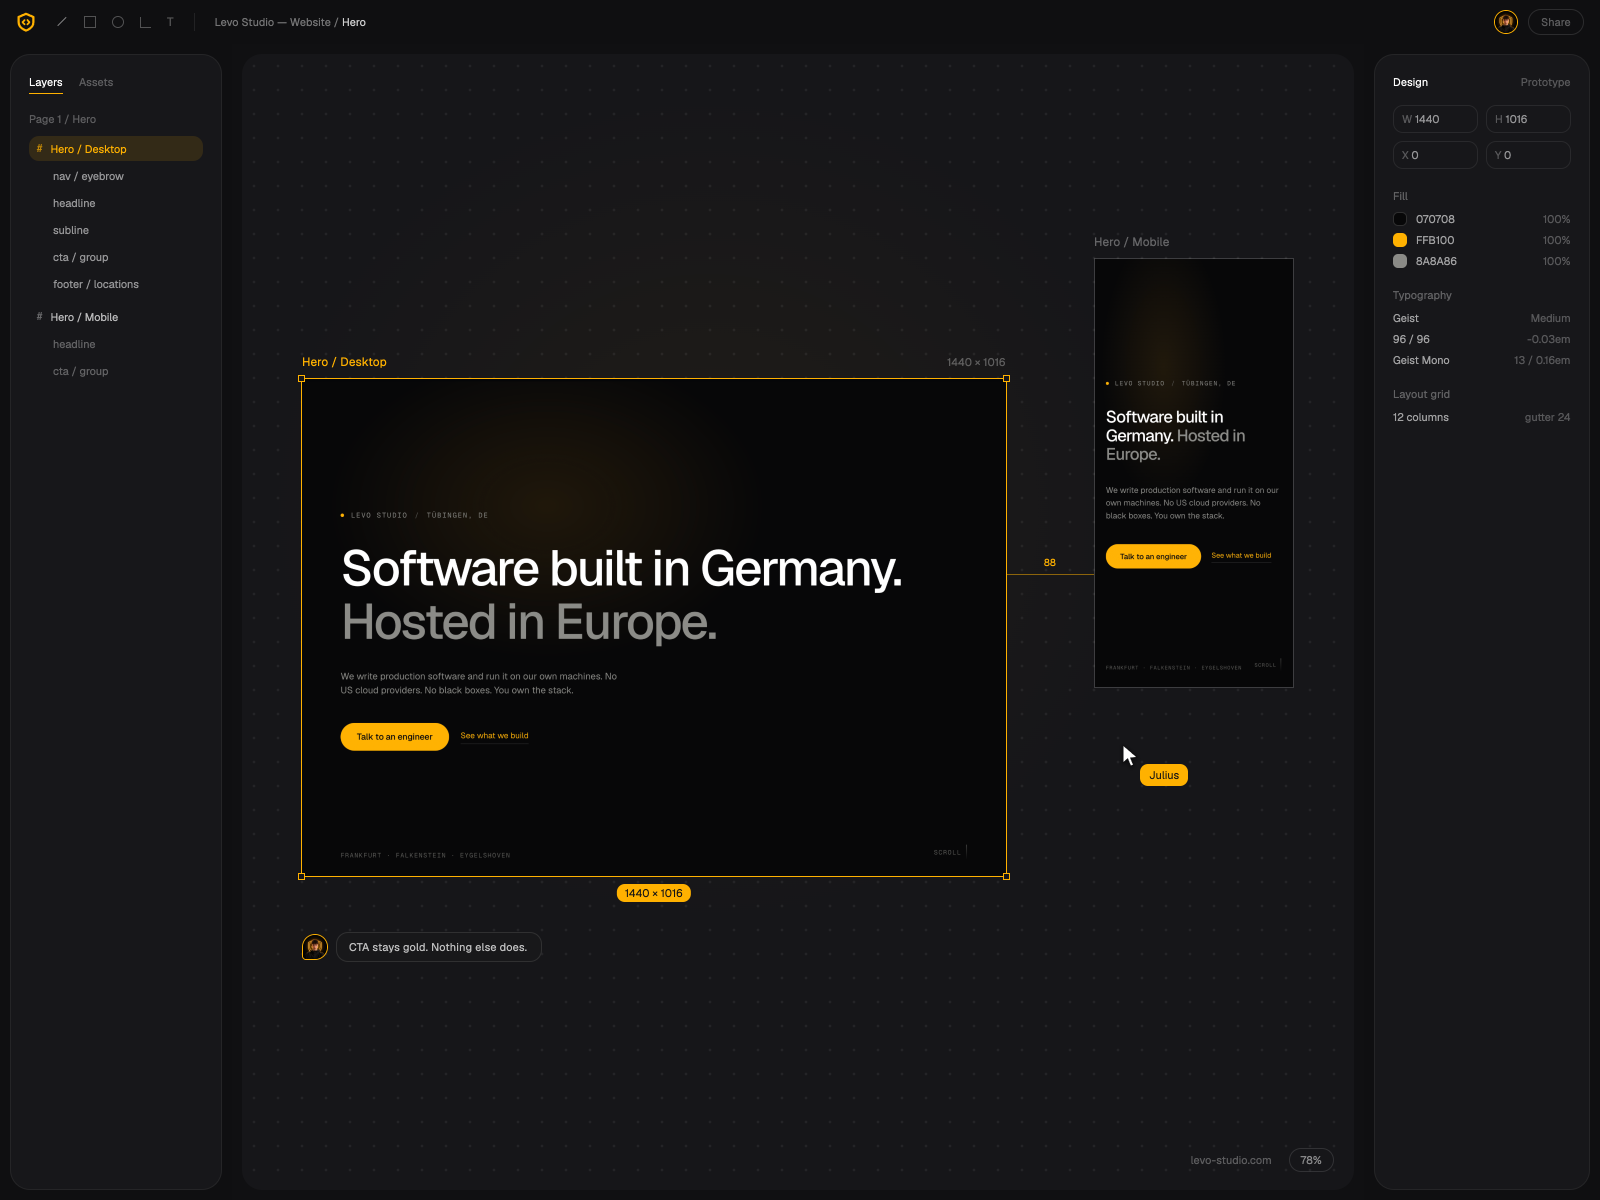Click Hero in the breadcrumb

point(354,22)
